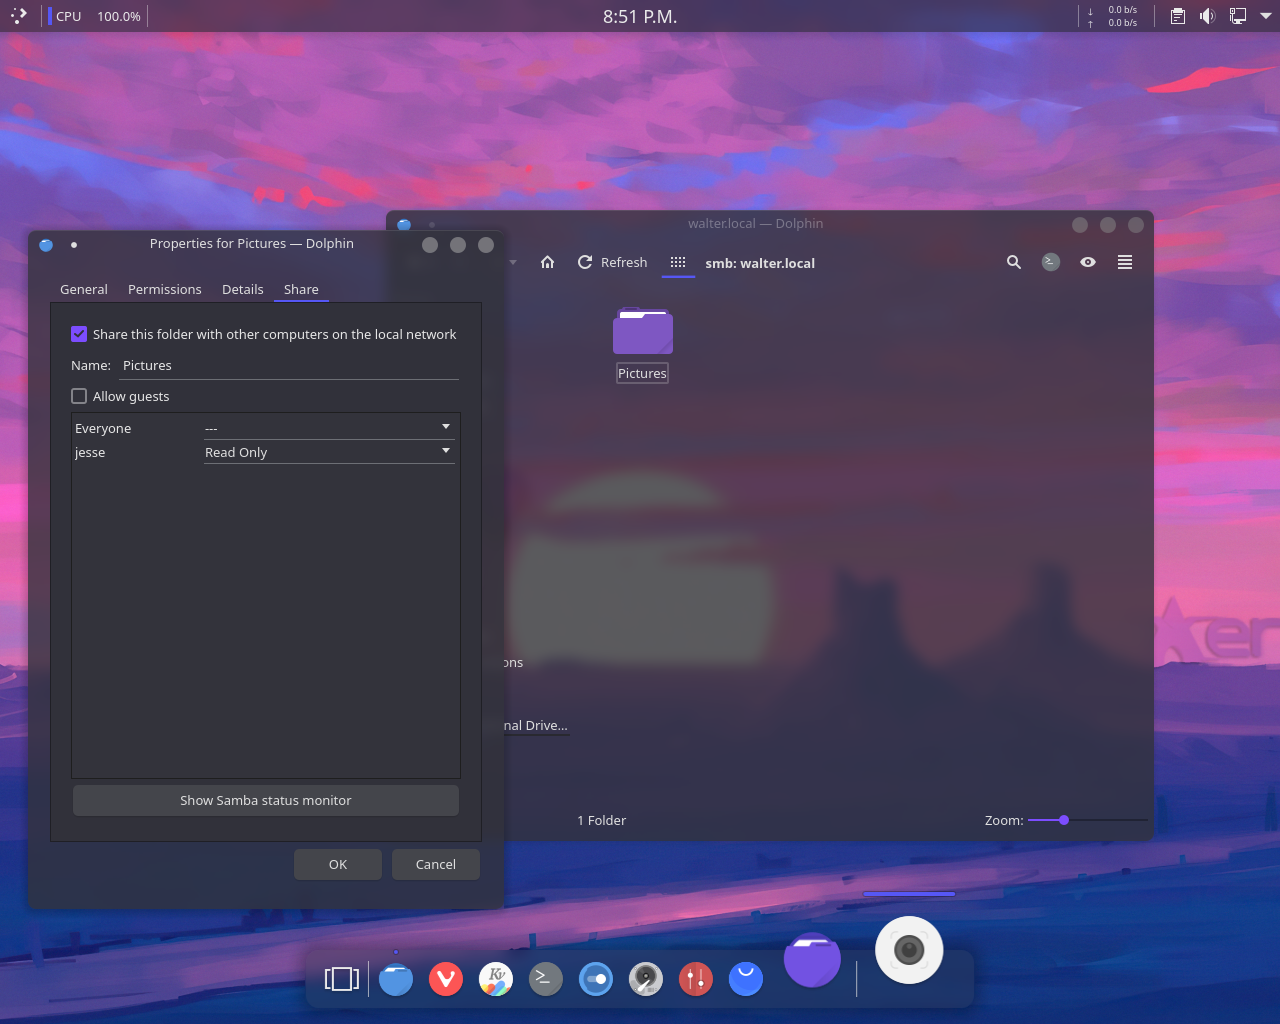This screenshot has width=1280, height=1024.
Task: Open the clipboard tray icon
Action: tap(1178, 16)
